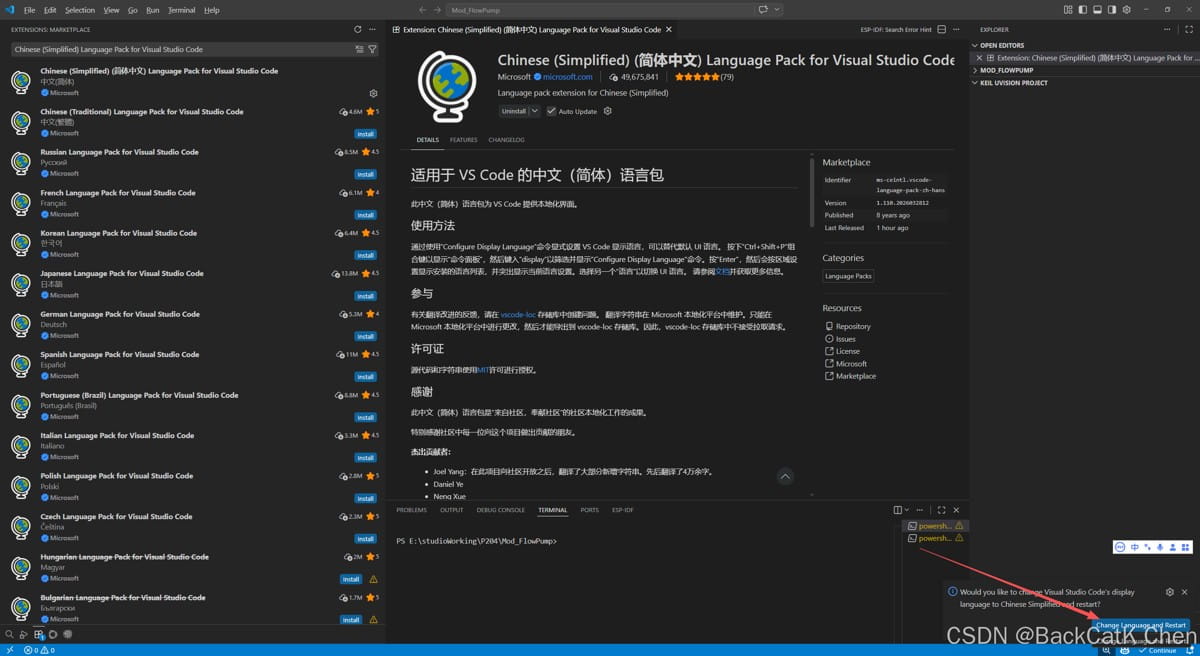Clear the extensions search results icon
The width and height of the screenshot is (1200, 656).
(x=360, y=49)
